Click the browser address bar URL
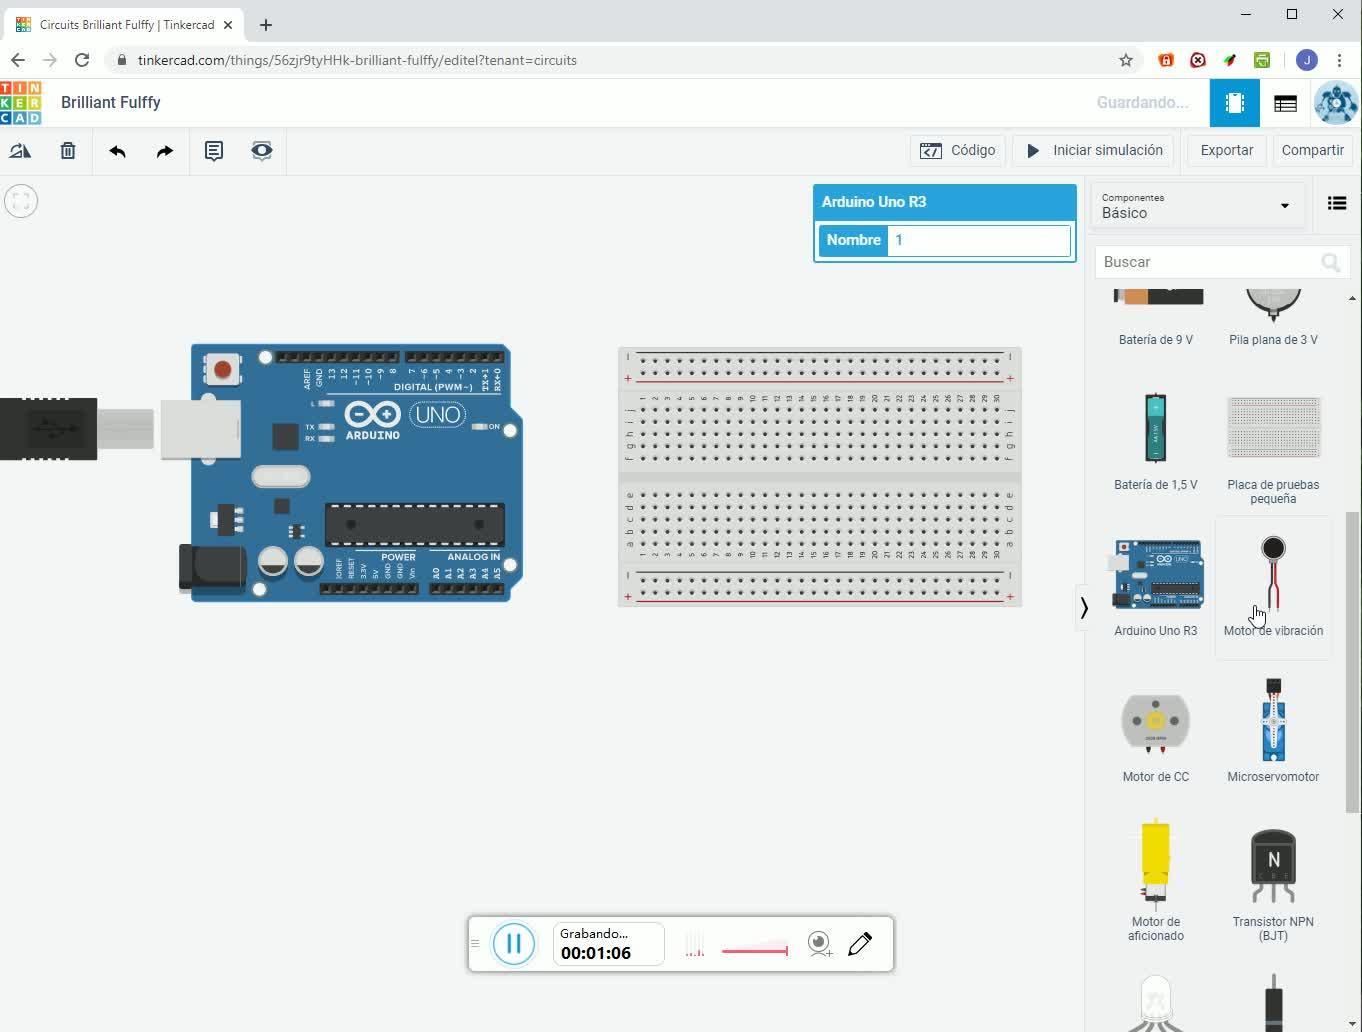 [357, 60]
